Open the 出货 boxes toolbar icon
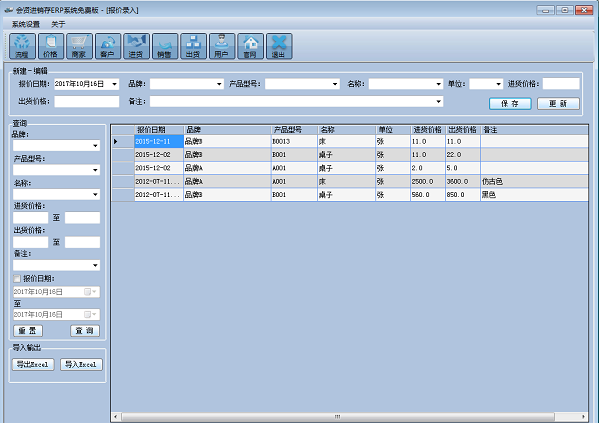 tap(193, 46)
